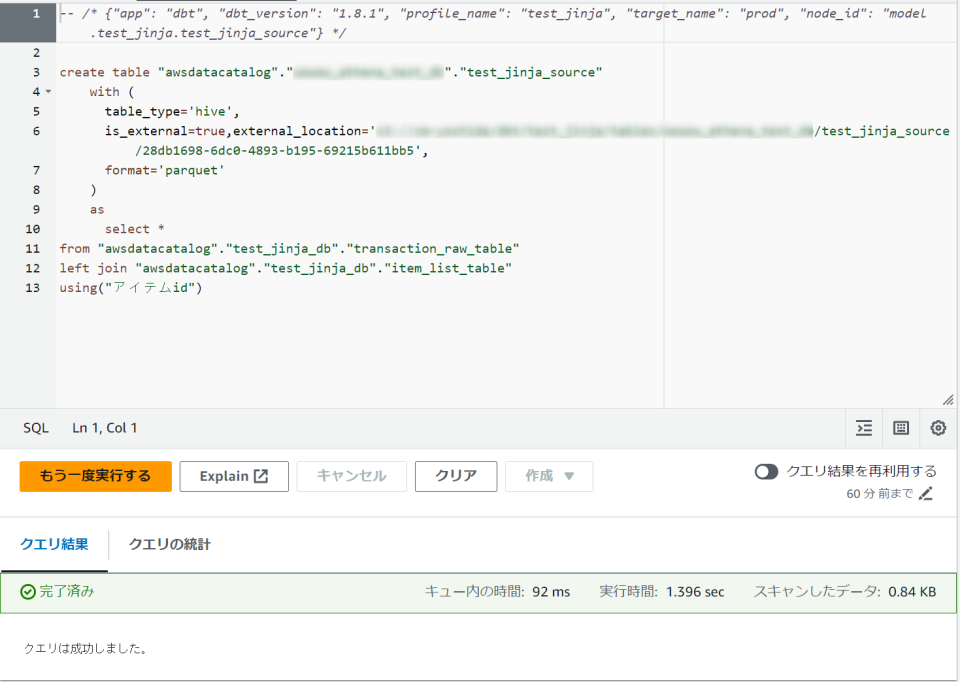Click クエリは成功しました message
The image size is (960, 682).
pos(86,648)
